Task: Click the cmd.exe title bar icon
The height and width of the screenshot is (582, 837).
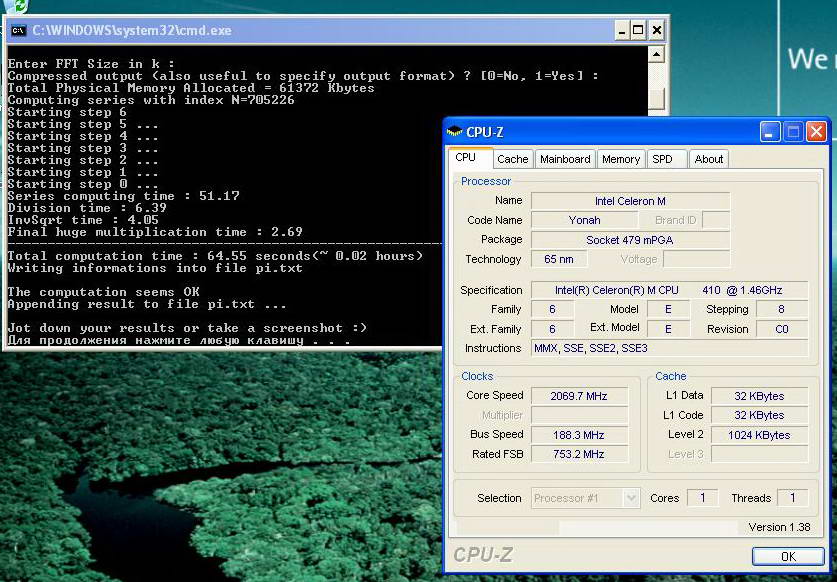Action: 18,30
